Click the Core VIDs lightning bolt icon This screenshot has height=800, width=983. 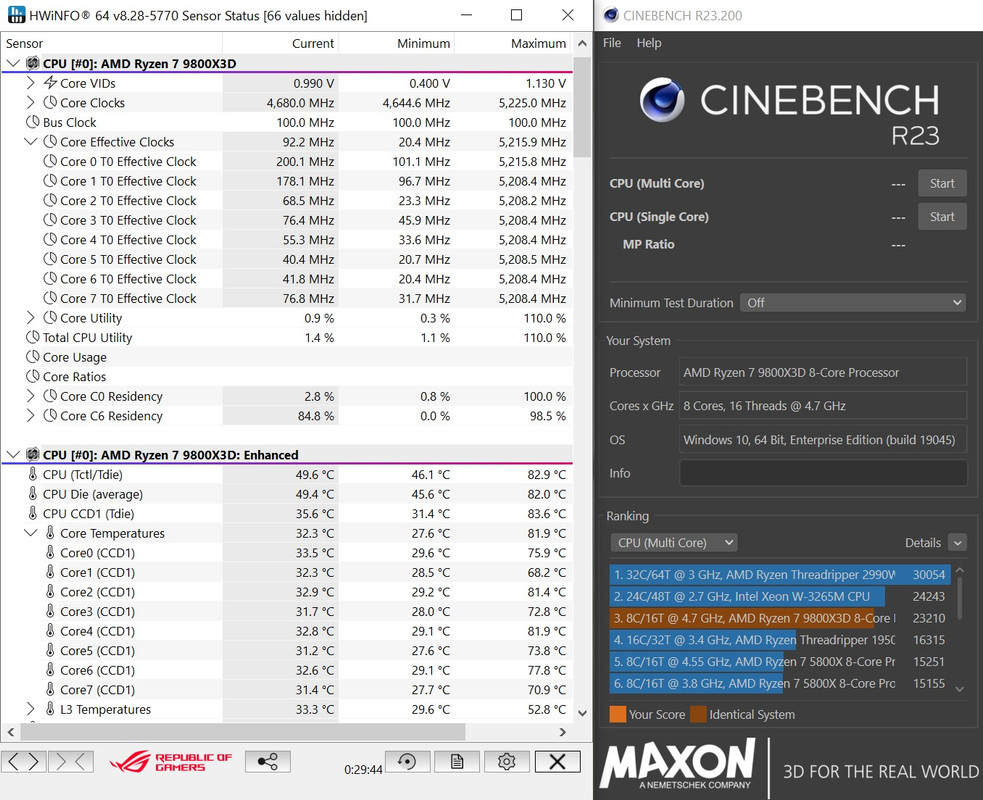(x=50, y=83)
